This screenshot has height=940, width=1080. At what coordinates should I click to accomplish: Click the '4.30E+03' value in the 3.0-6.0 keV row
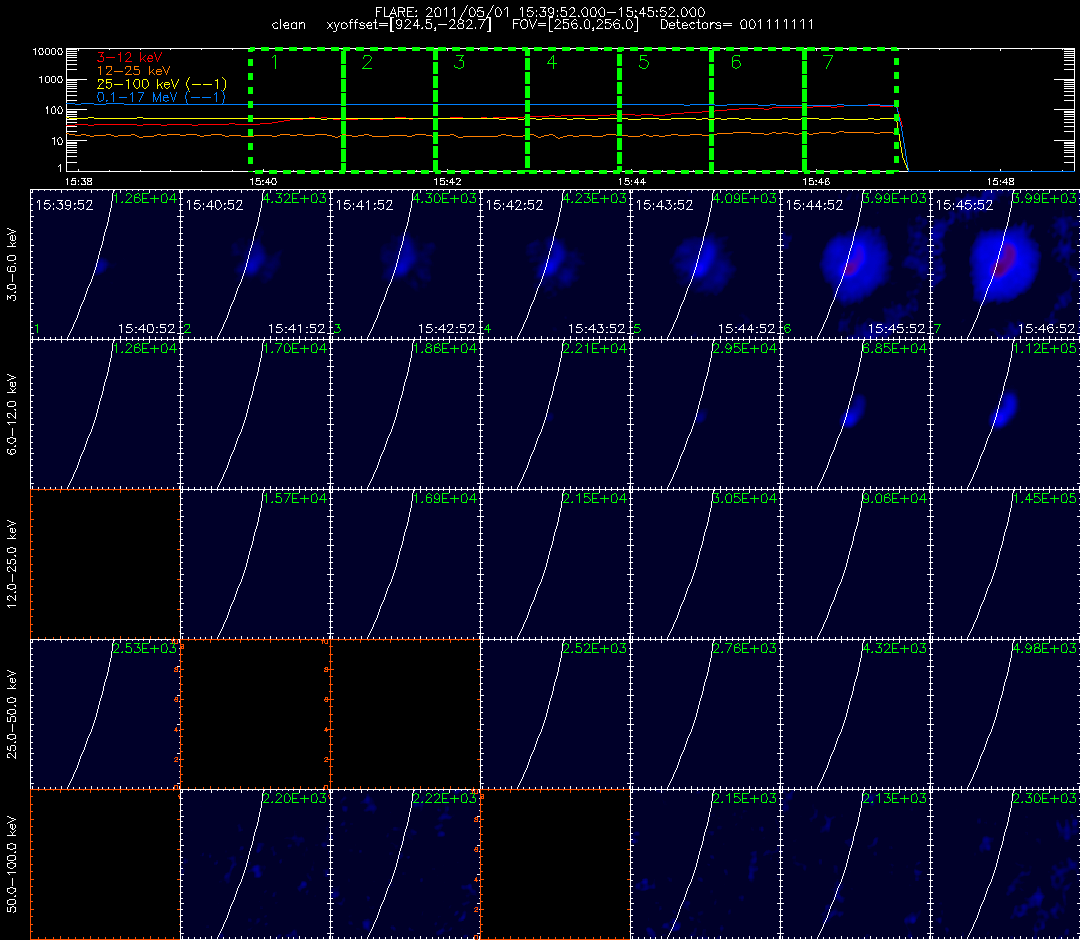pos(444,198)
